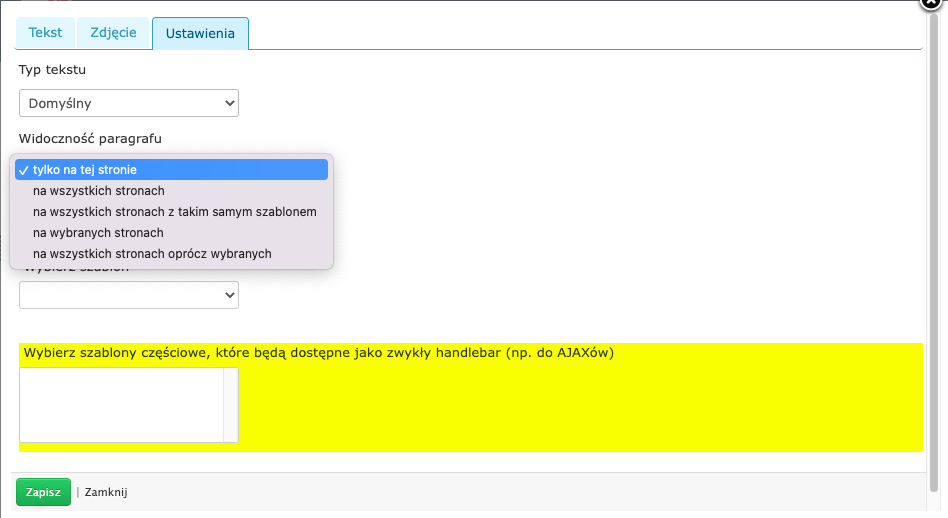Click the list box scrollbar track

pos(230,404)
